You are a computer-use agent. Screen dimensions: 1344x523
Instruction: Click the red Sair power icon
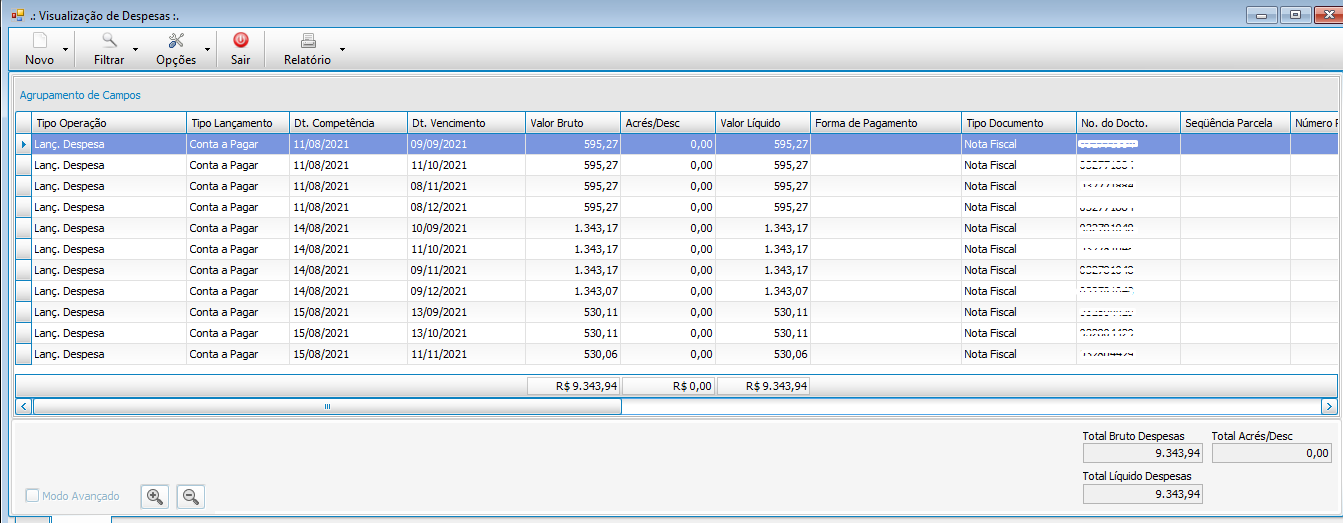click(x=240, y=41)
